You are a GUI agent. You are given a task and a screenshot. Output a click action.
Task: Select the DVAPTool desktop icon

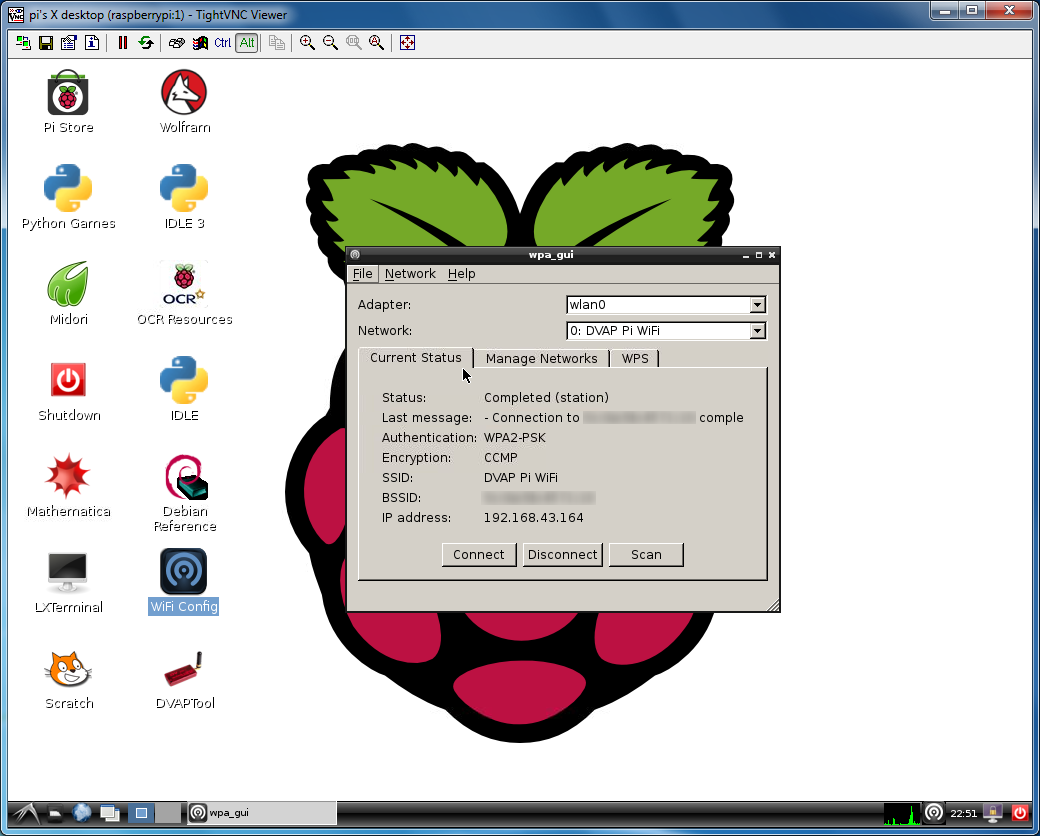pos(184,678)
